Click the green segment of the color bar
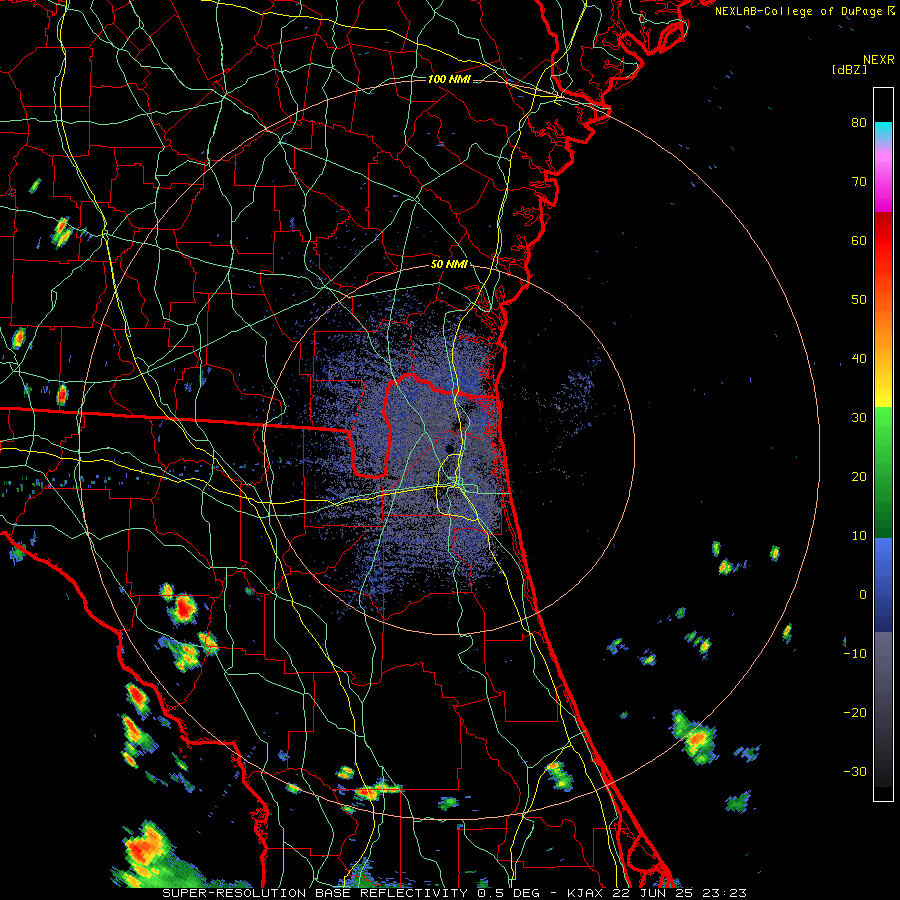This screenshot has height=900, width=900. click(x=883, y=472)
